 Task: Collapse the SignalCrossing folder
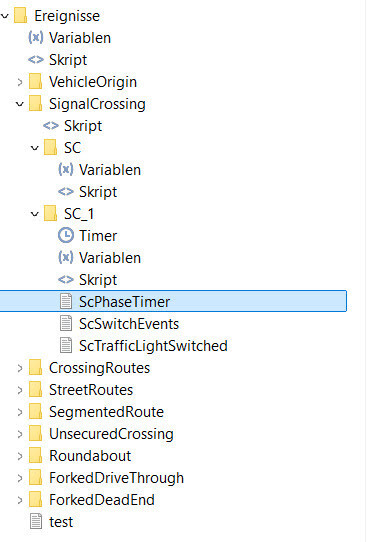coord(20,104)
